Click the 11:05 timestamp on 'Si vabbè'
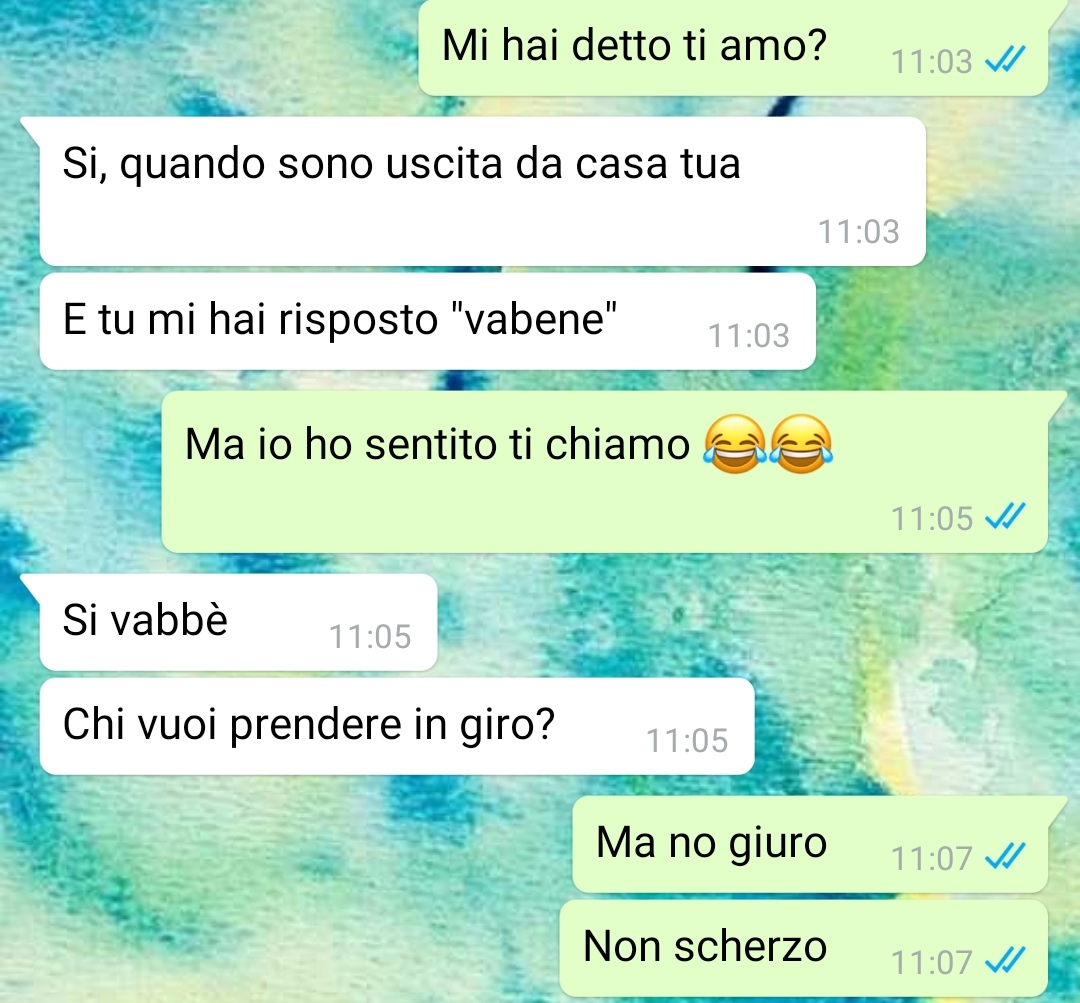This screenshot has width=1080, height=1003. pyautogui.click(x=370, y=637)
